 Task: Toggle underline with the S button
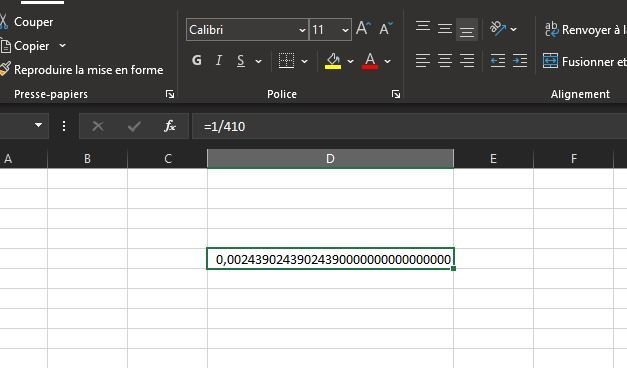point(241,61)
